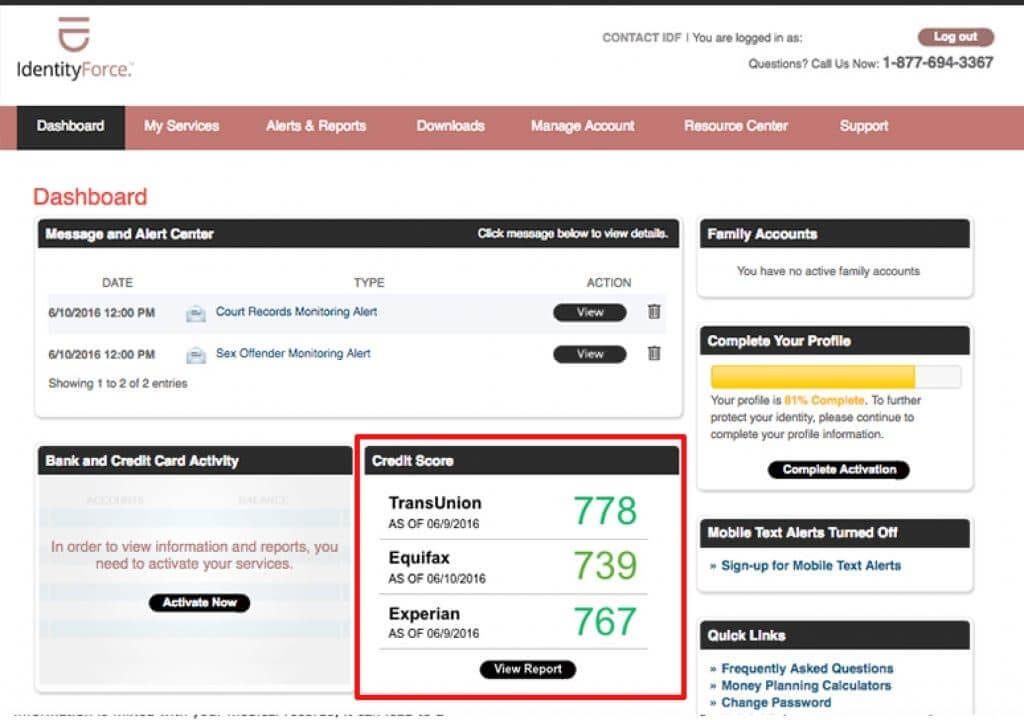1024x720 pixels.
Task: Click the Dashboard page heading
Action: 90,197
